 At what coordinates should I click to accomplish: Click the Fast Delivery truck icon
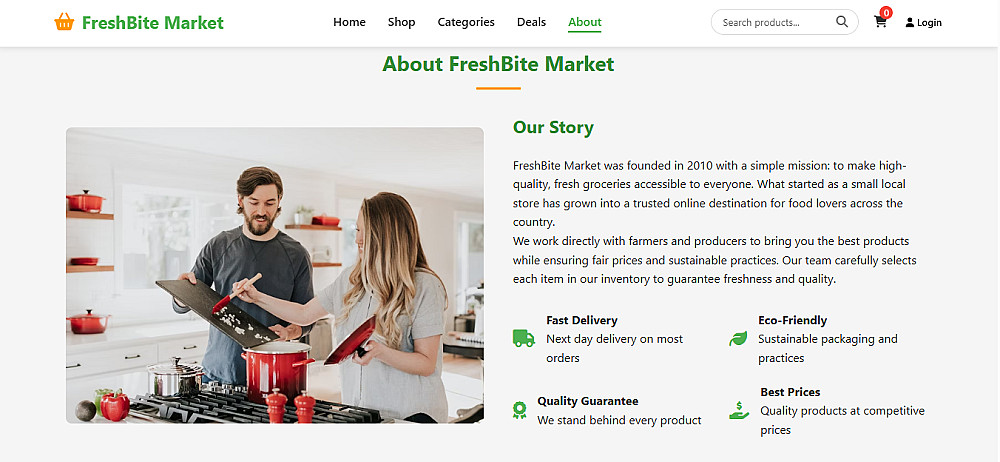pyautogui.click(x=523, y=338)
